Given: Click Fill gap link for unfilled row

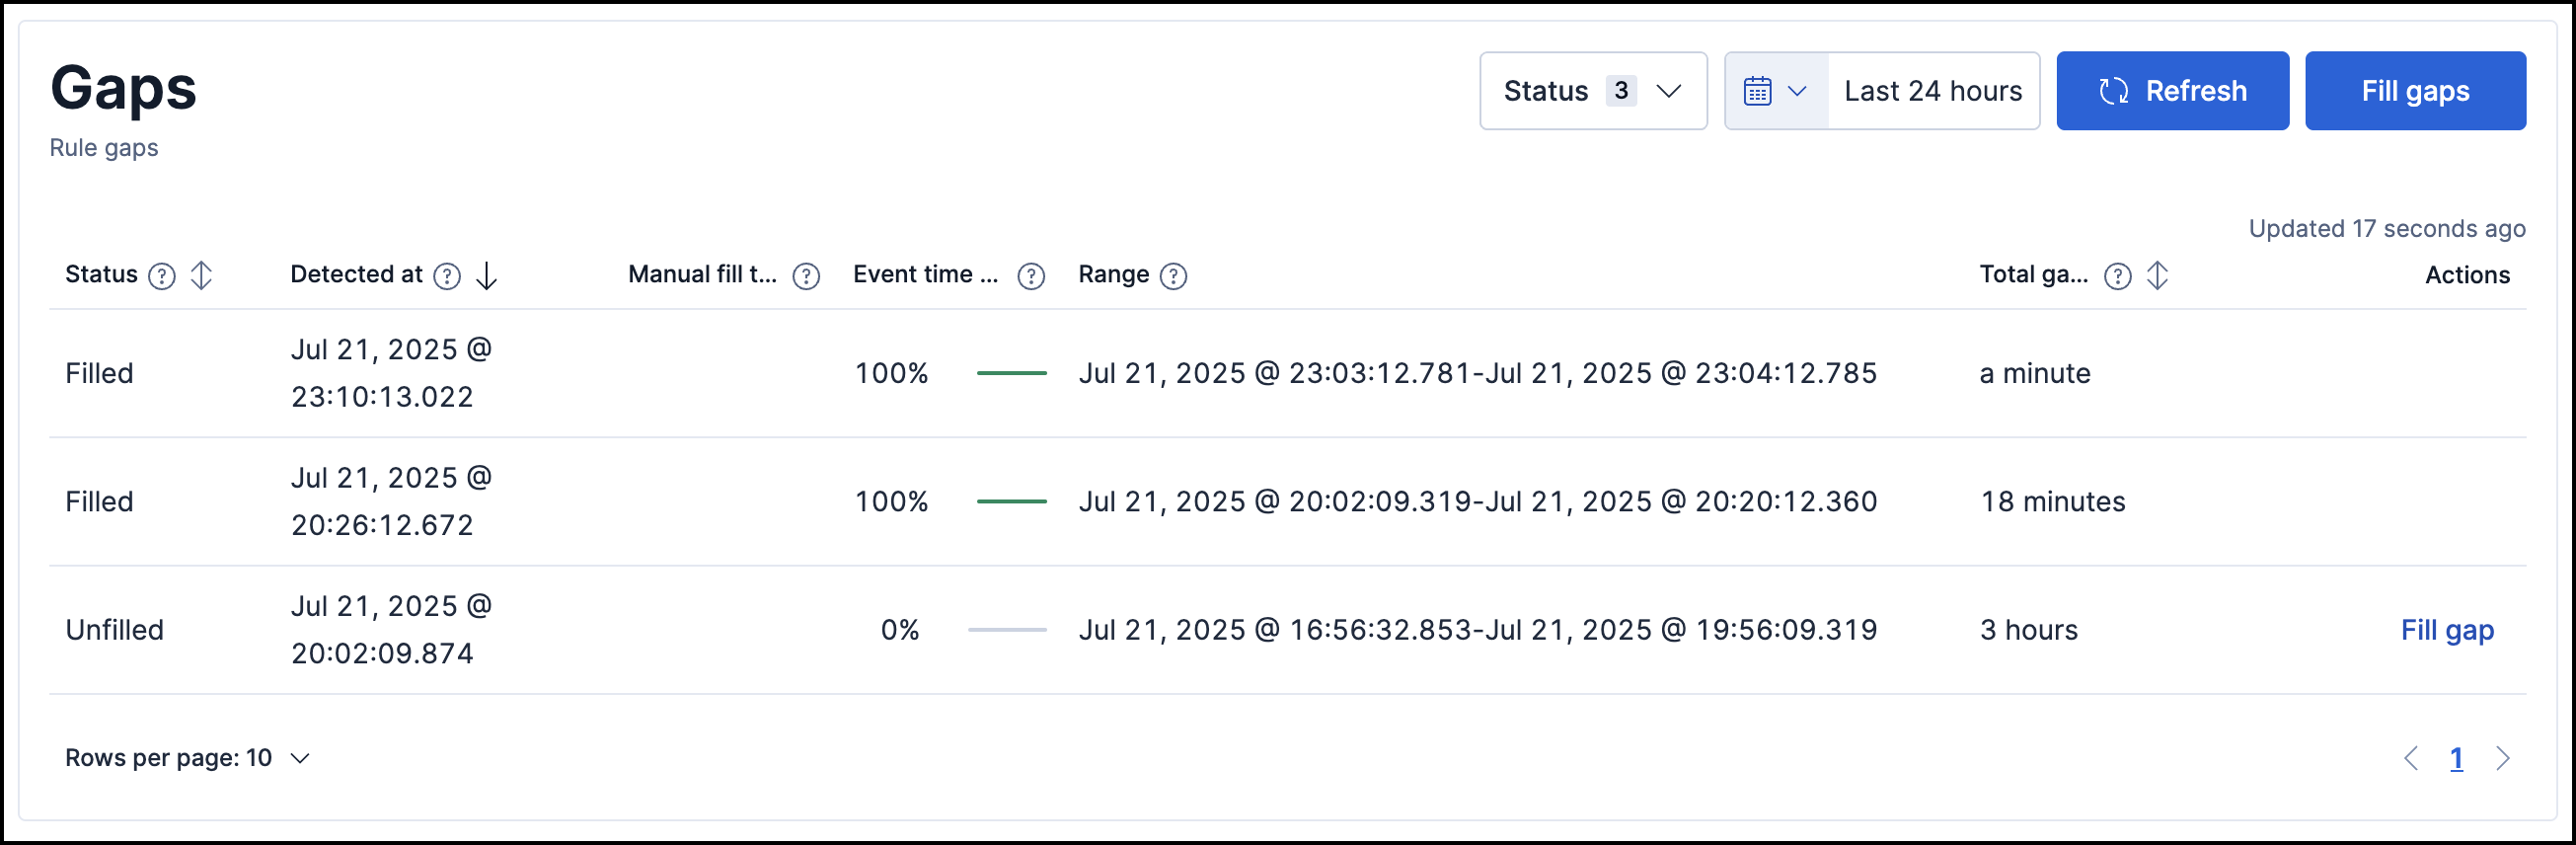Looking at the screenshot, I should click(x=2446, y=630).
